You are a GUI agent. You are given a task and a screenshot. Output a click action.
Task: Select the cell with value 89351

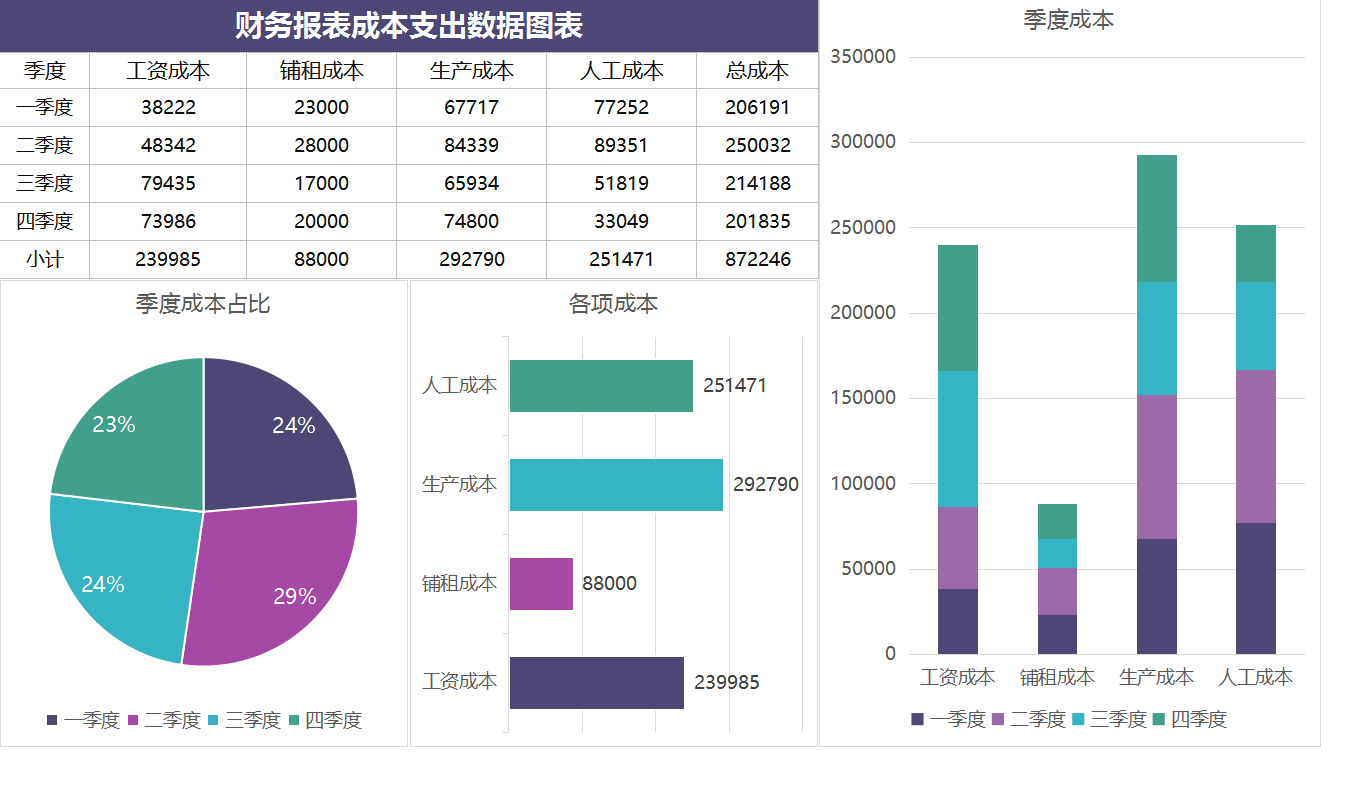pos(622,146)
